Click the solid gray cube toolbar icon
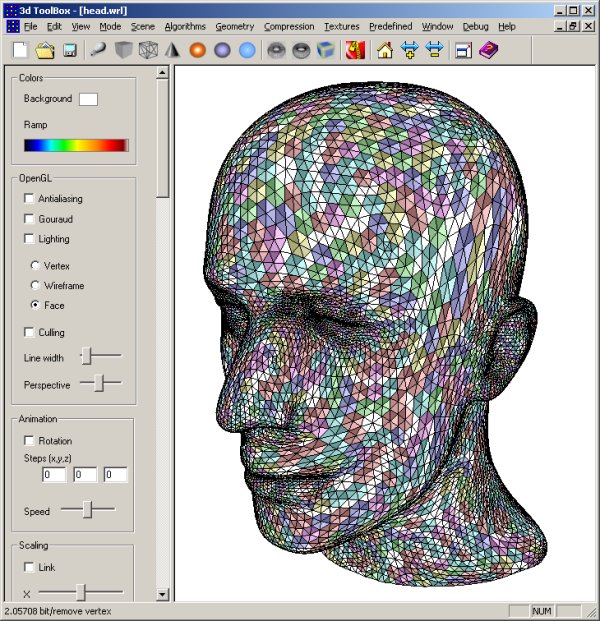This screenshot has height=621, width=600. click(x=122, y=50)
